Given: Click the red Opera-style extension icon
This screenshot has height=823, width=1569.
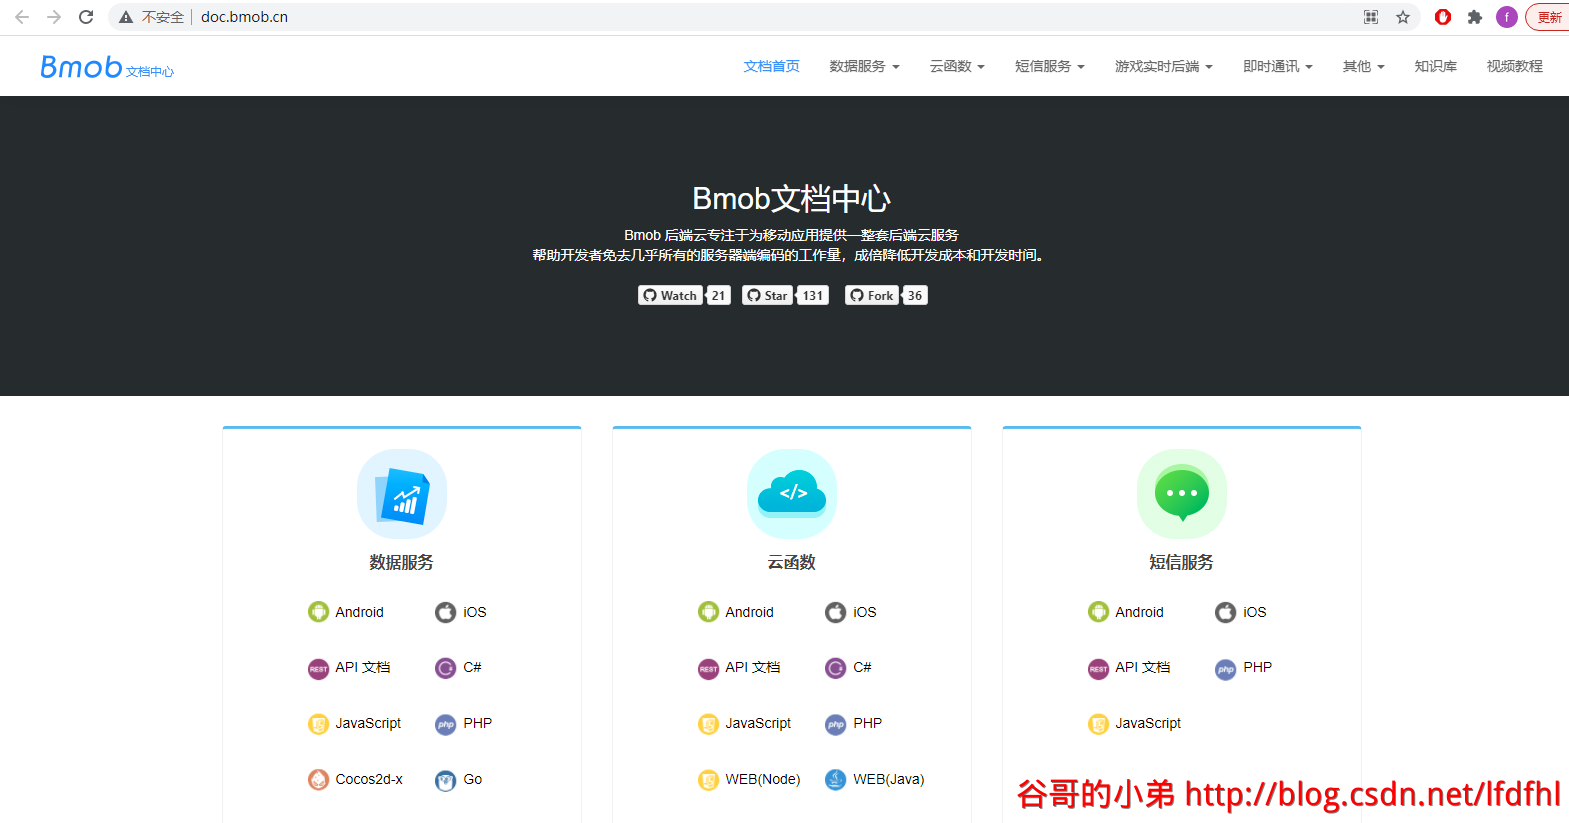Looking at the screenshot, I should (1443, 17).
